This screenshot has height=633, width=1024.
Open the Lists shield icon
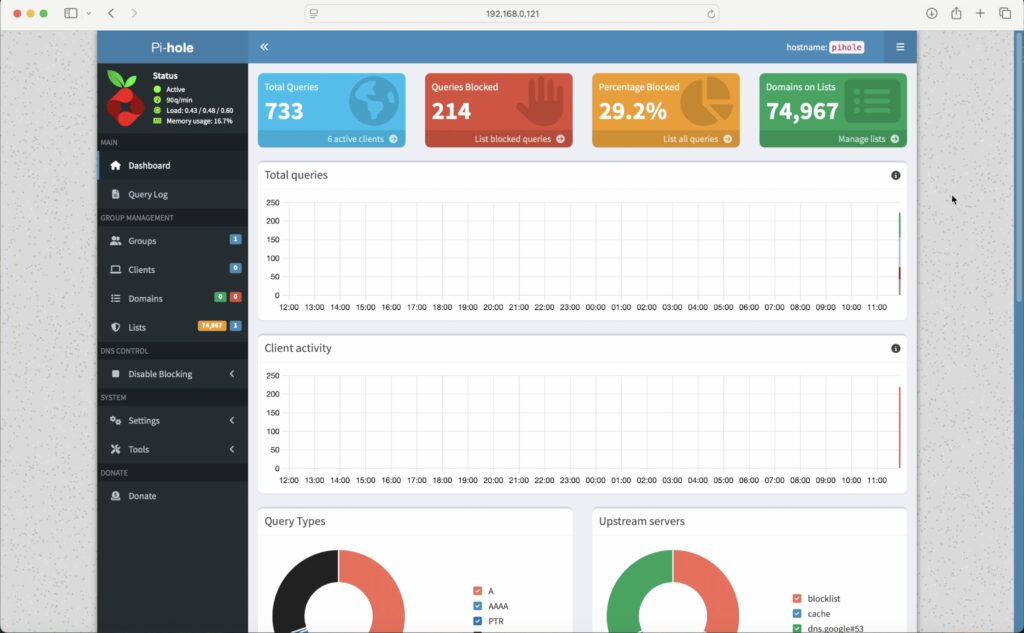point(116,327)
